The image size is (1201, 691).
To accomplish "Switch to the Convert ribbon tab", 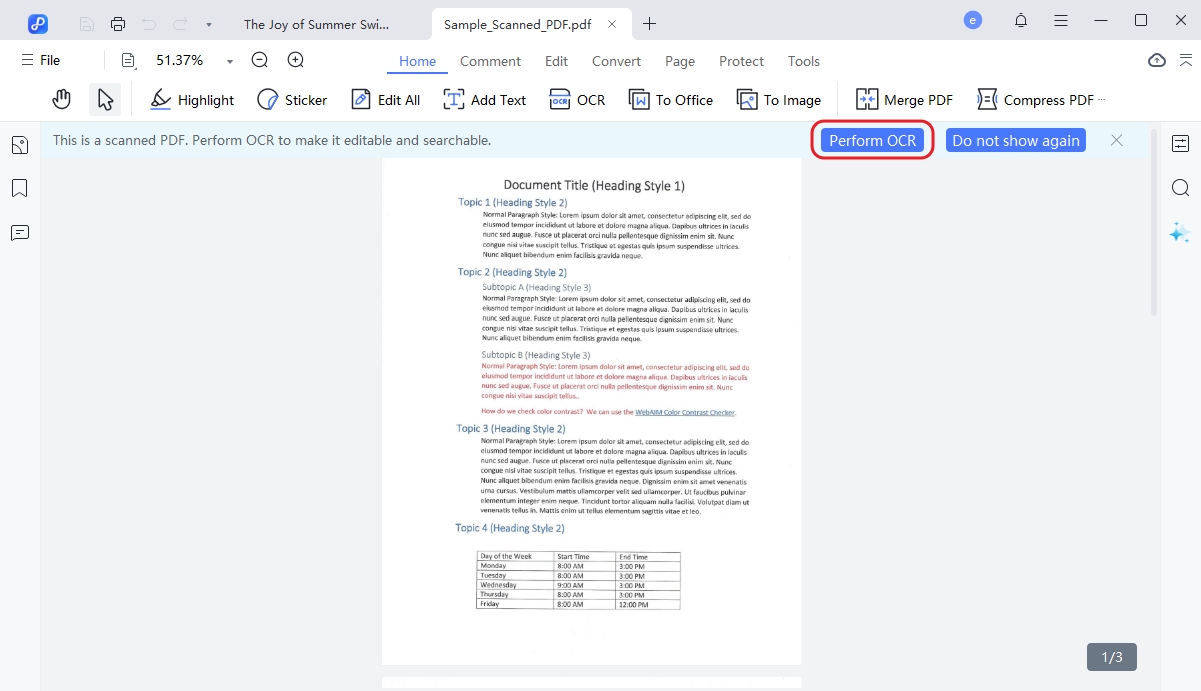I will point(616,61).
